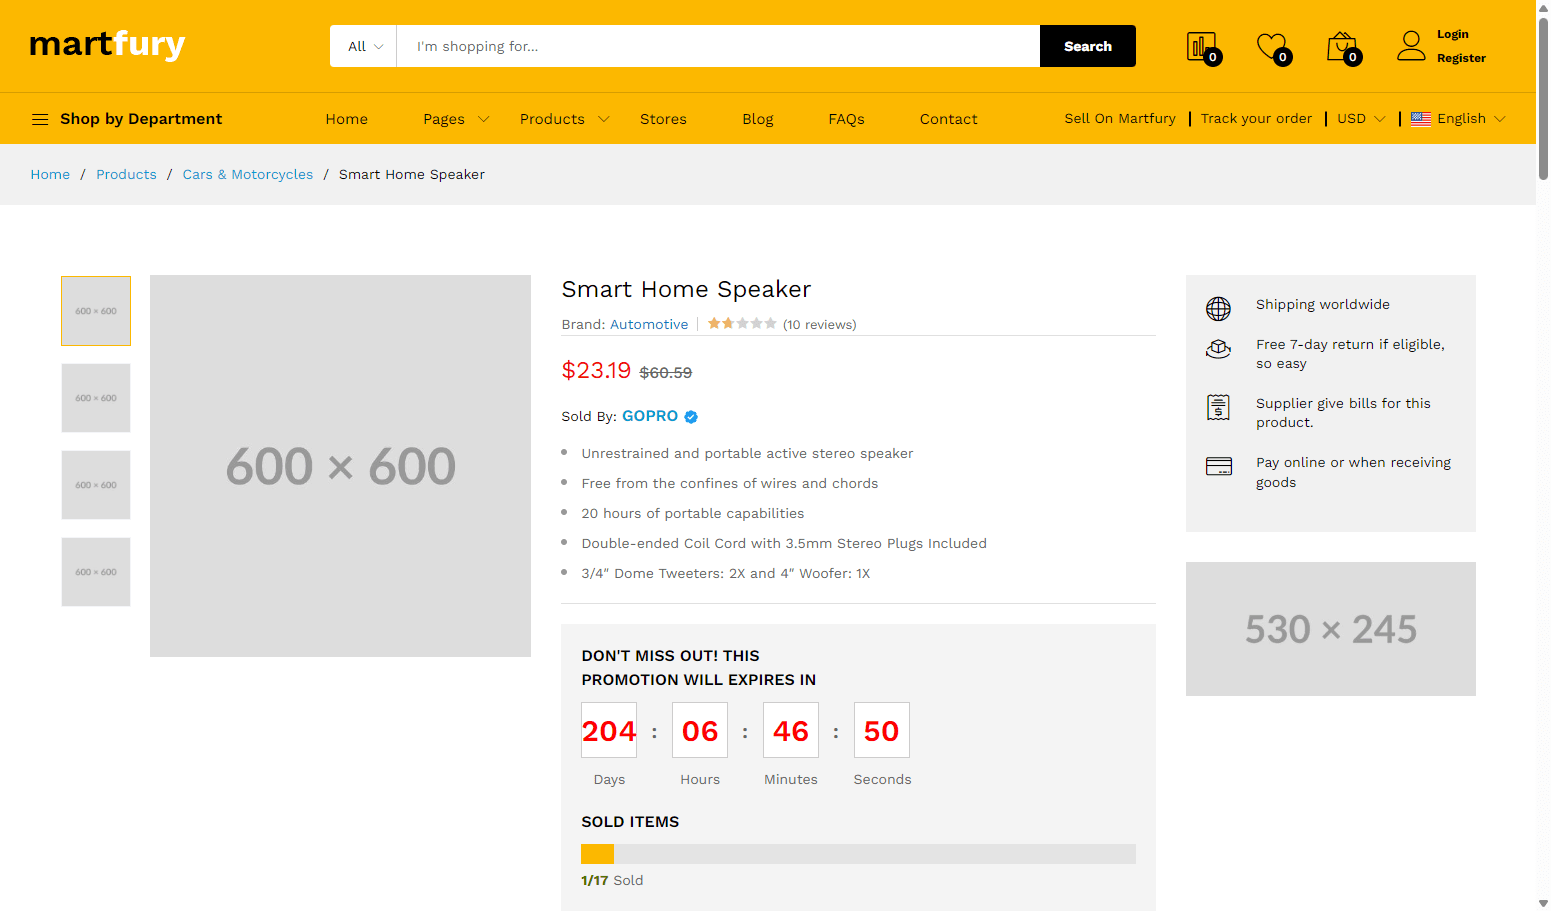Open the English language dropdown

(1458, 119)
